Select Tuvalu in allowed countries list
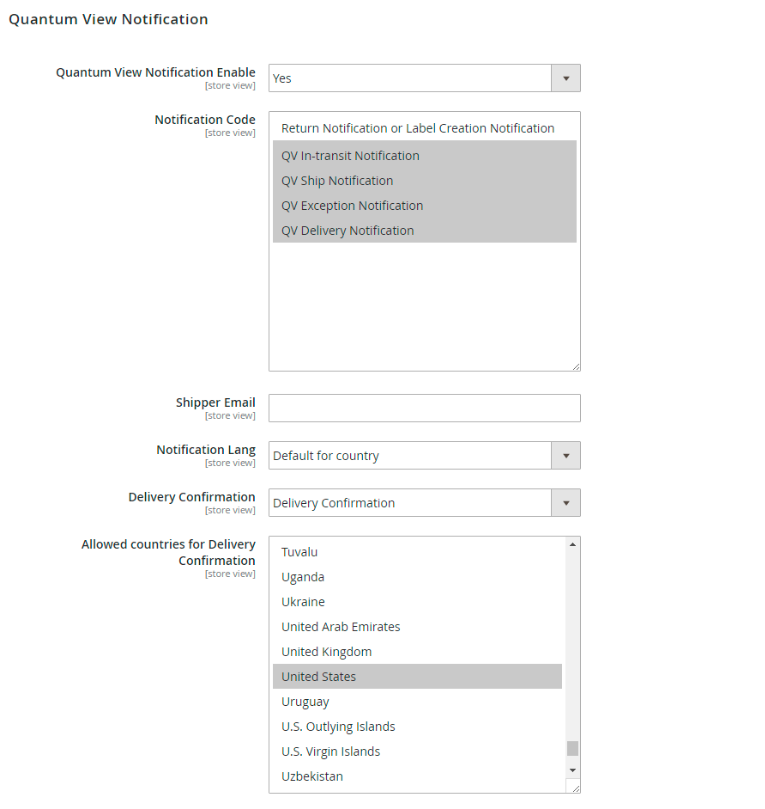 coord(300,552)
